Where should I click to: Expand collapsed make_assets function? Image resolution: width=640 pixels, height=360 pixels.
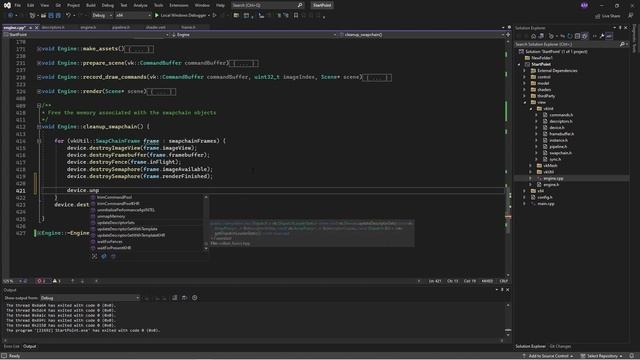pyautogui.click(x=39, y=49)
